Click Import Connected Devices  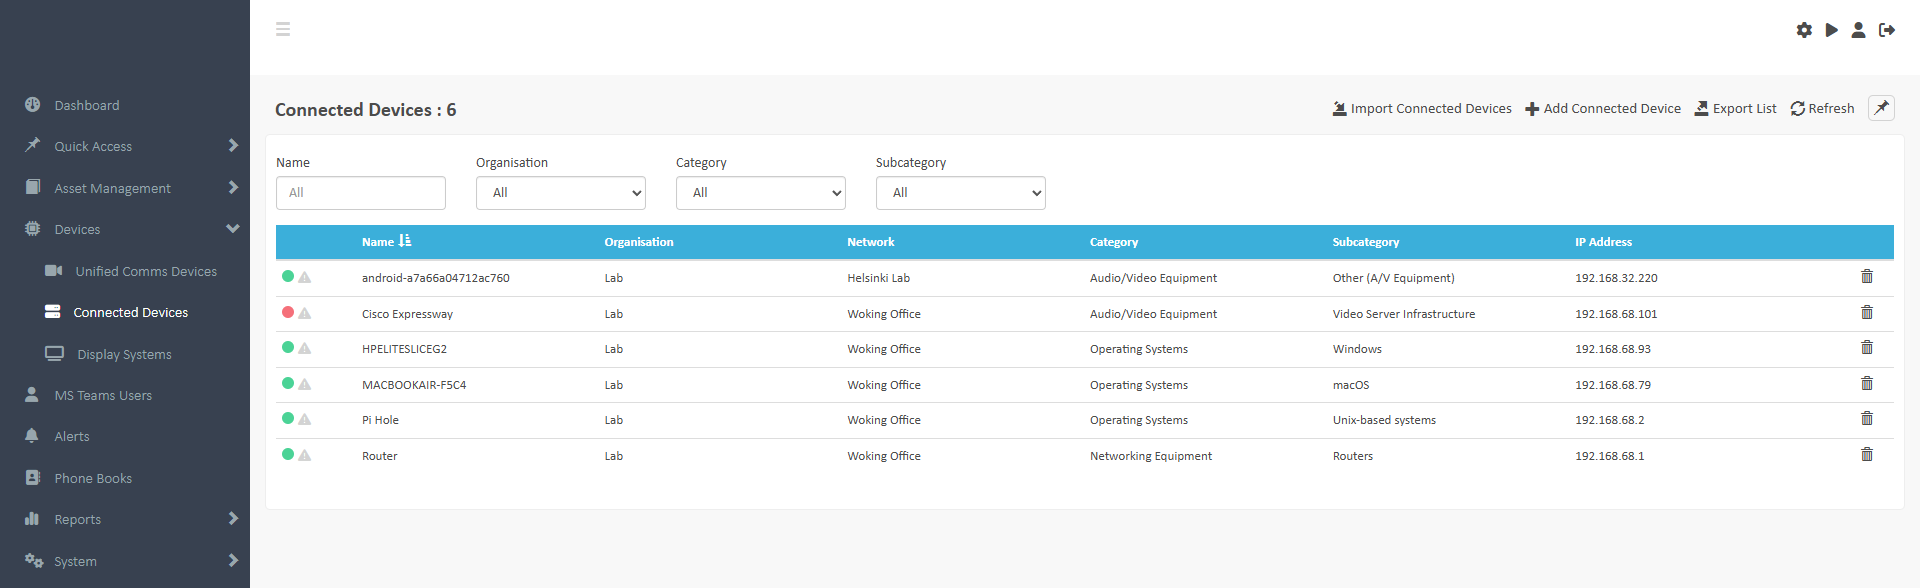(x=1422, y=108)
